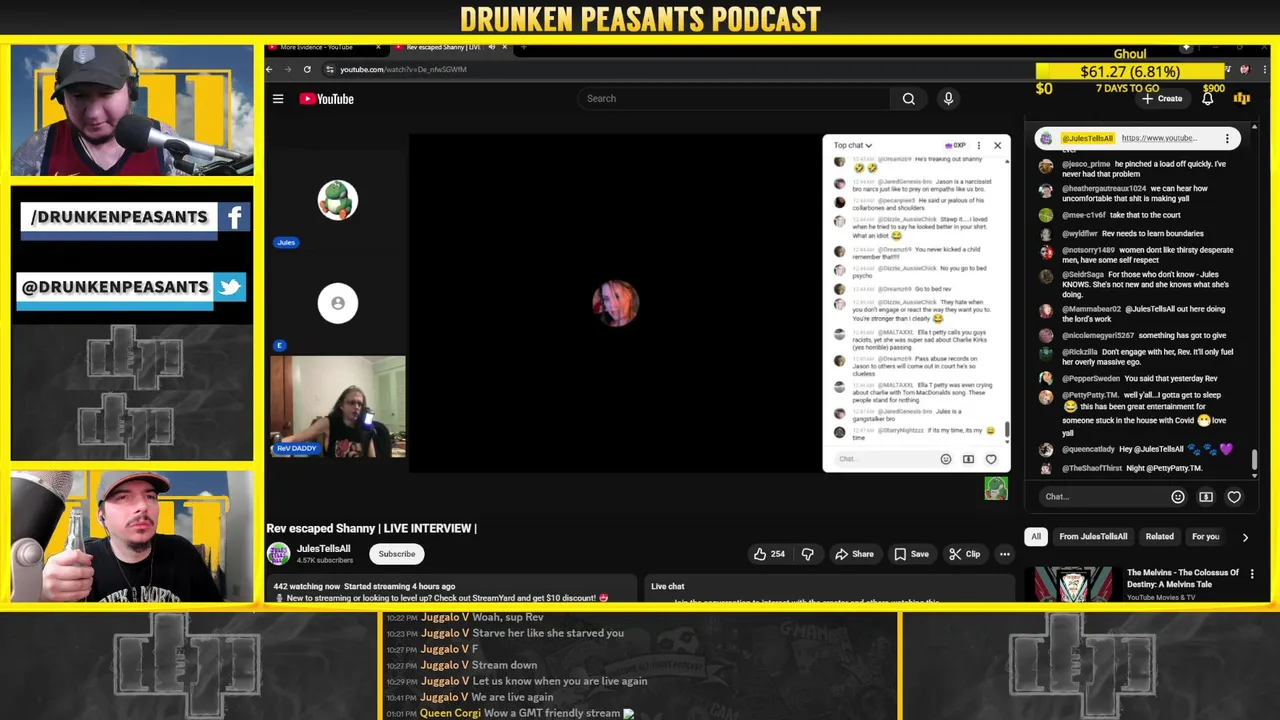Click @PettyPatty.TM. username in side chat
Image resolution: width=1280 pixels, height=720 pixels.
tap(1090, 395)
